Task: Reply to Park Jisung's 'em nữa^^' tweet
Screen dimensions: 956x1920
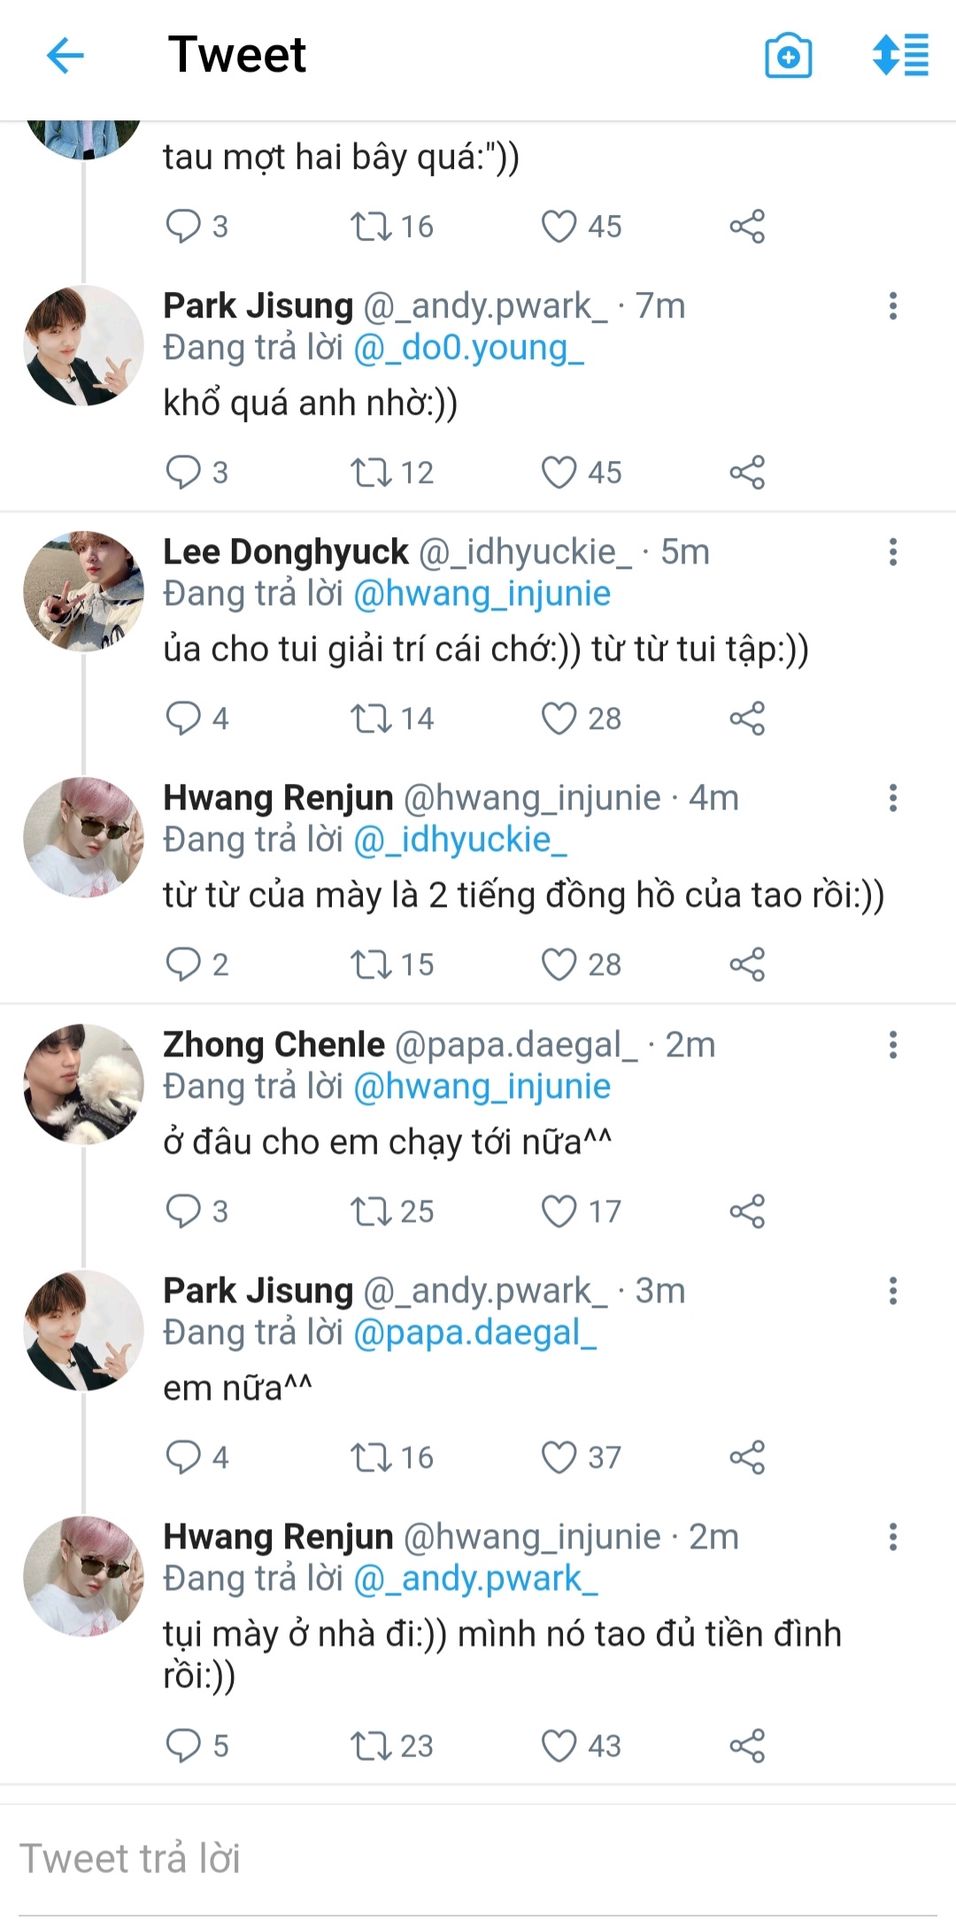Action: tap(183, 1457)
